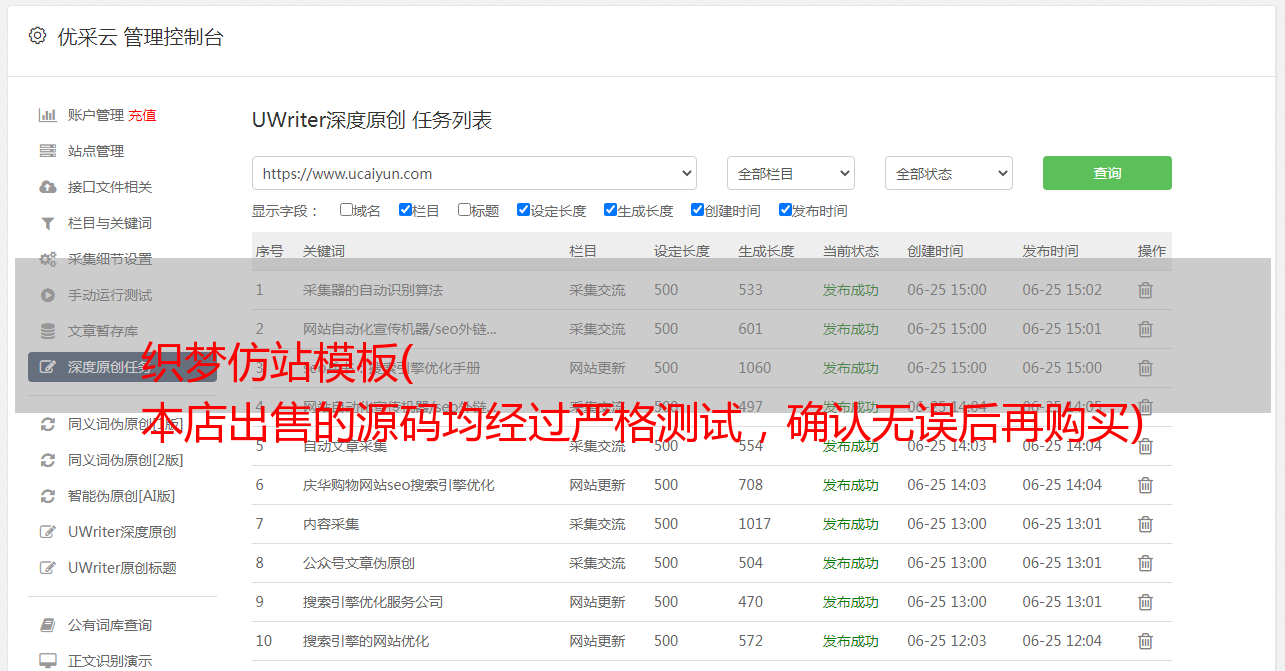Click the cloud upload icon for 接口文件相关
This screenshot has height=671, width=1285.
(47, 187)
